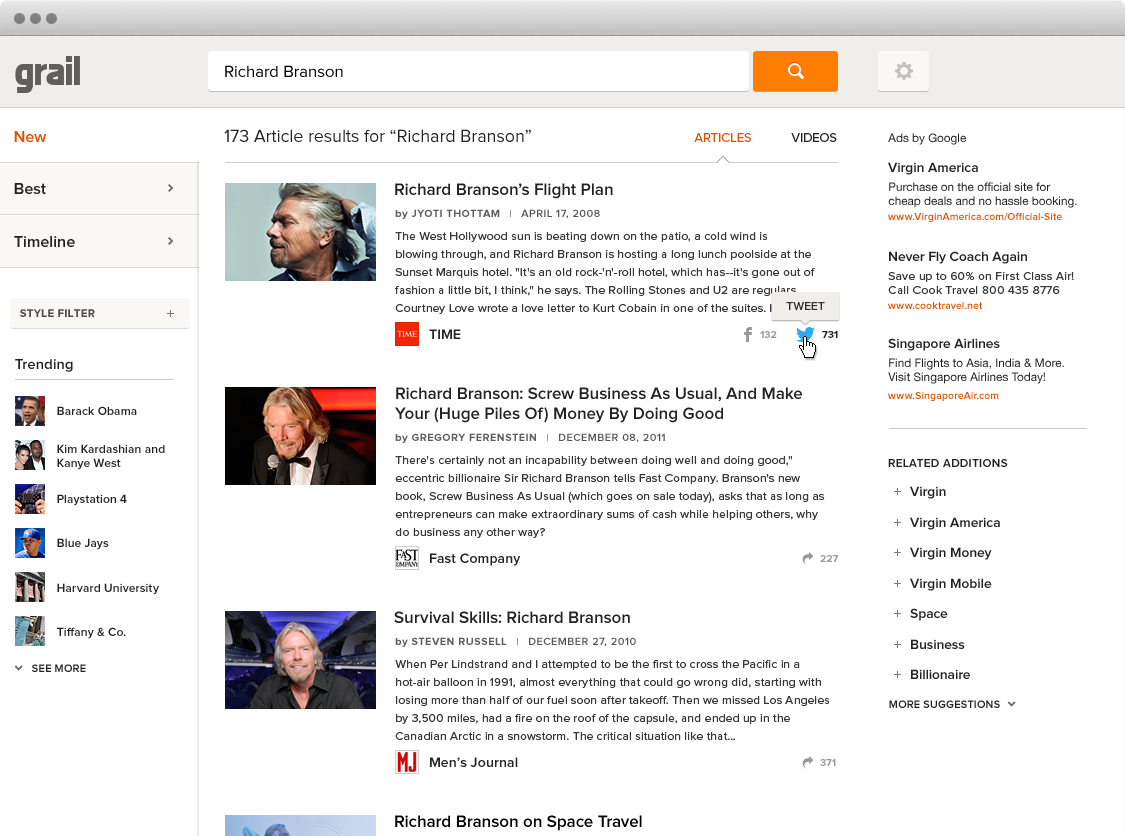This screenshot has height=836, width=1125.
Task: Click Barack Obama trending thumbnail
Action: [29, 411]
